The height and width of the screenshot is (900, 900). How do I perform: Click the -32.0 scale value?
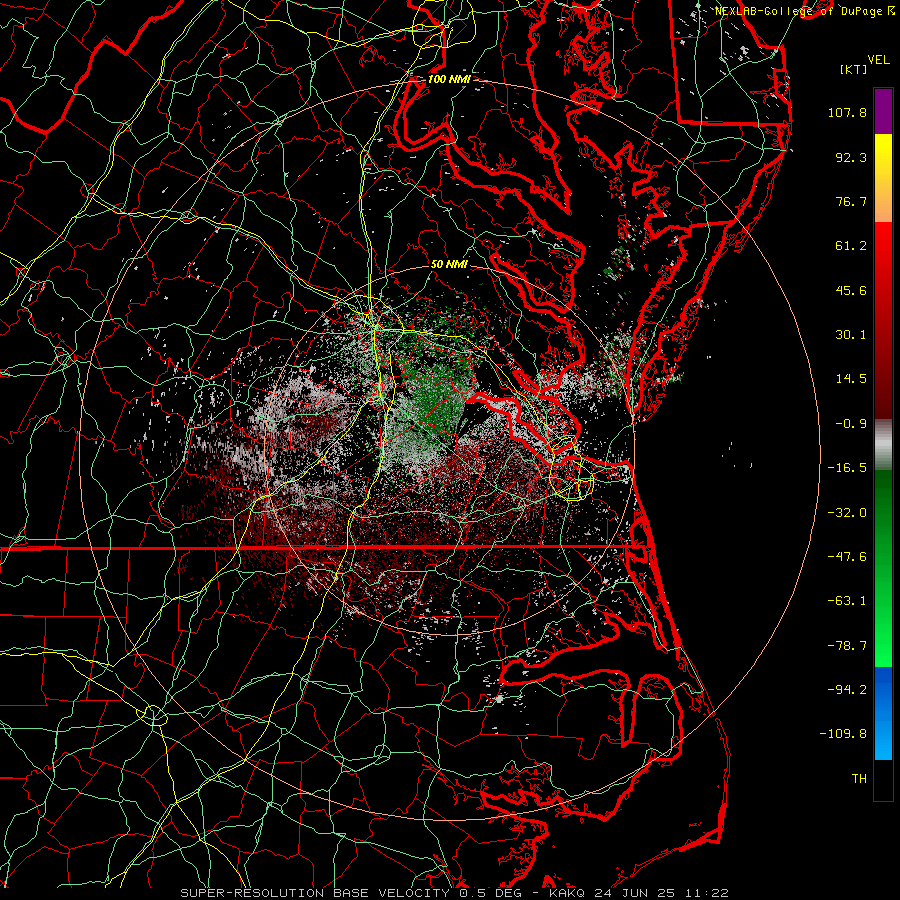pos(847,513)
